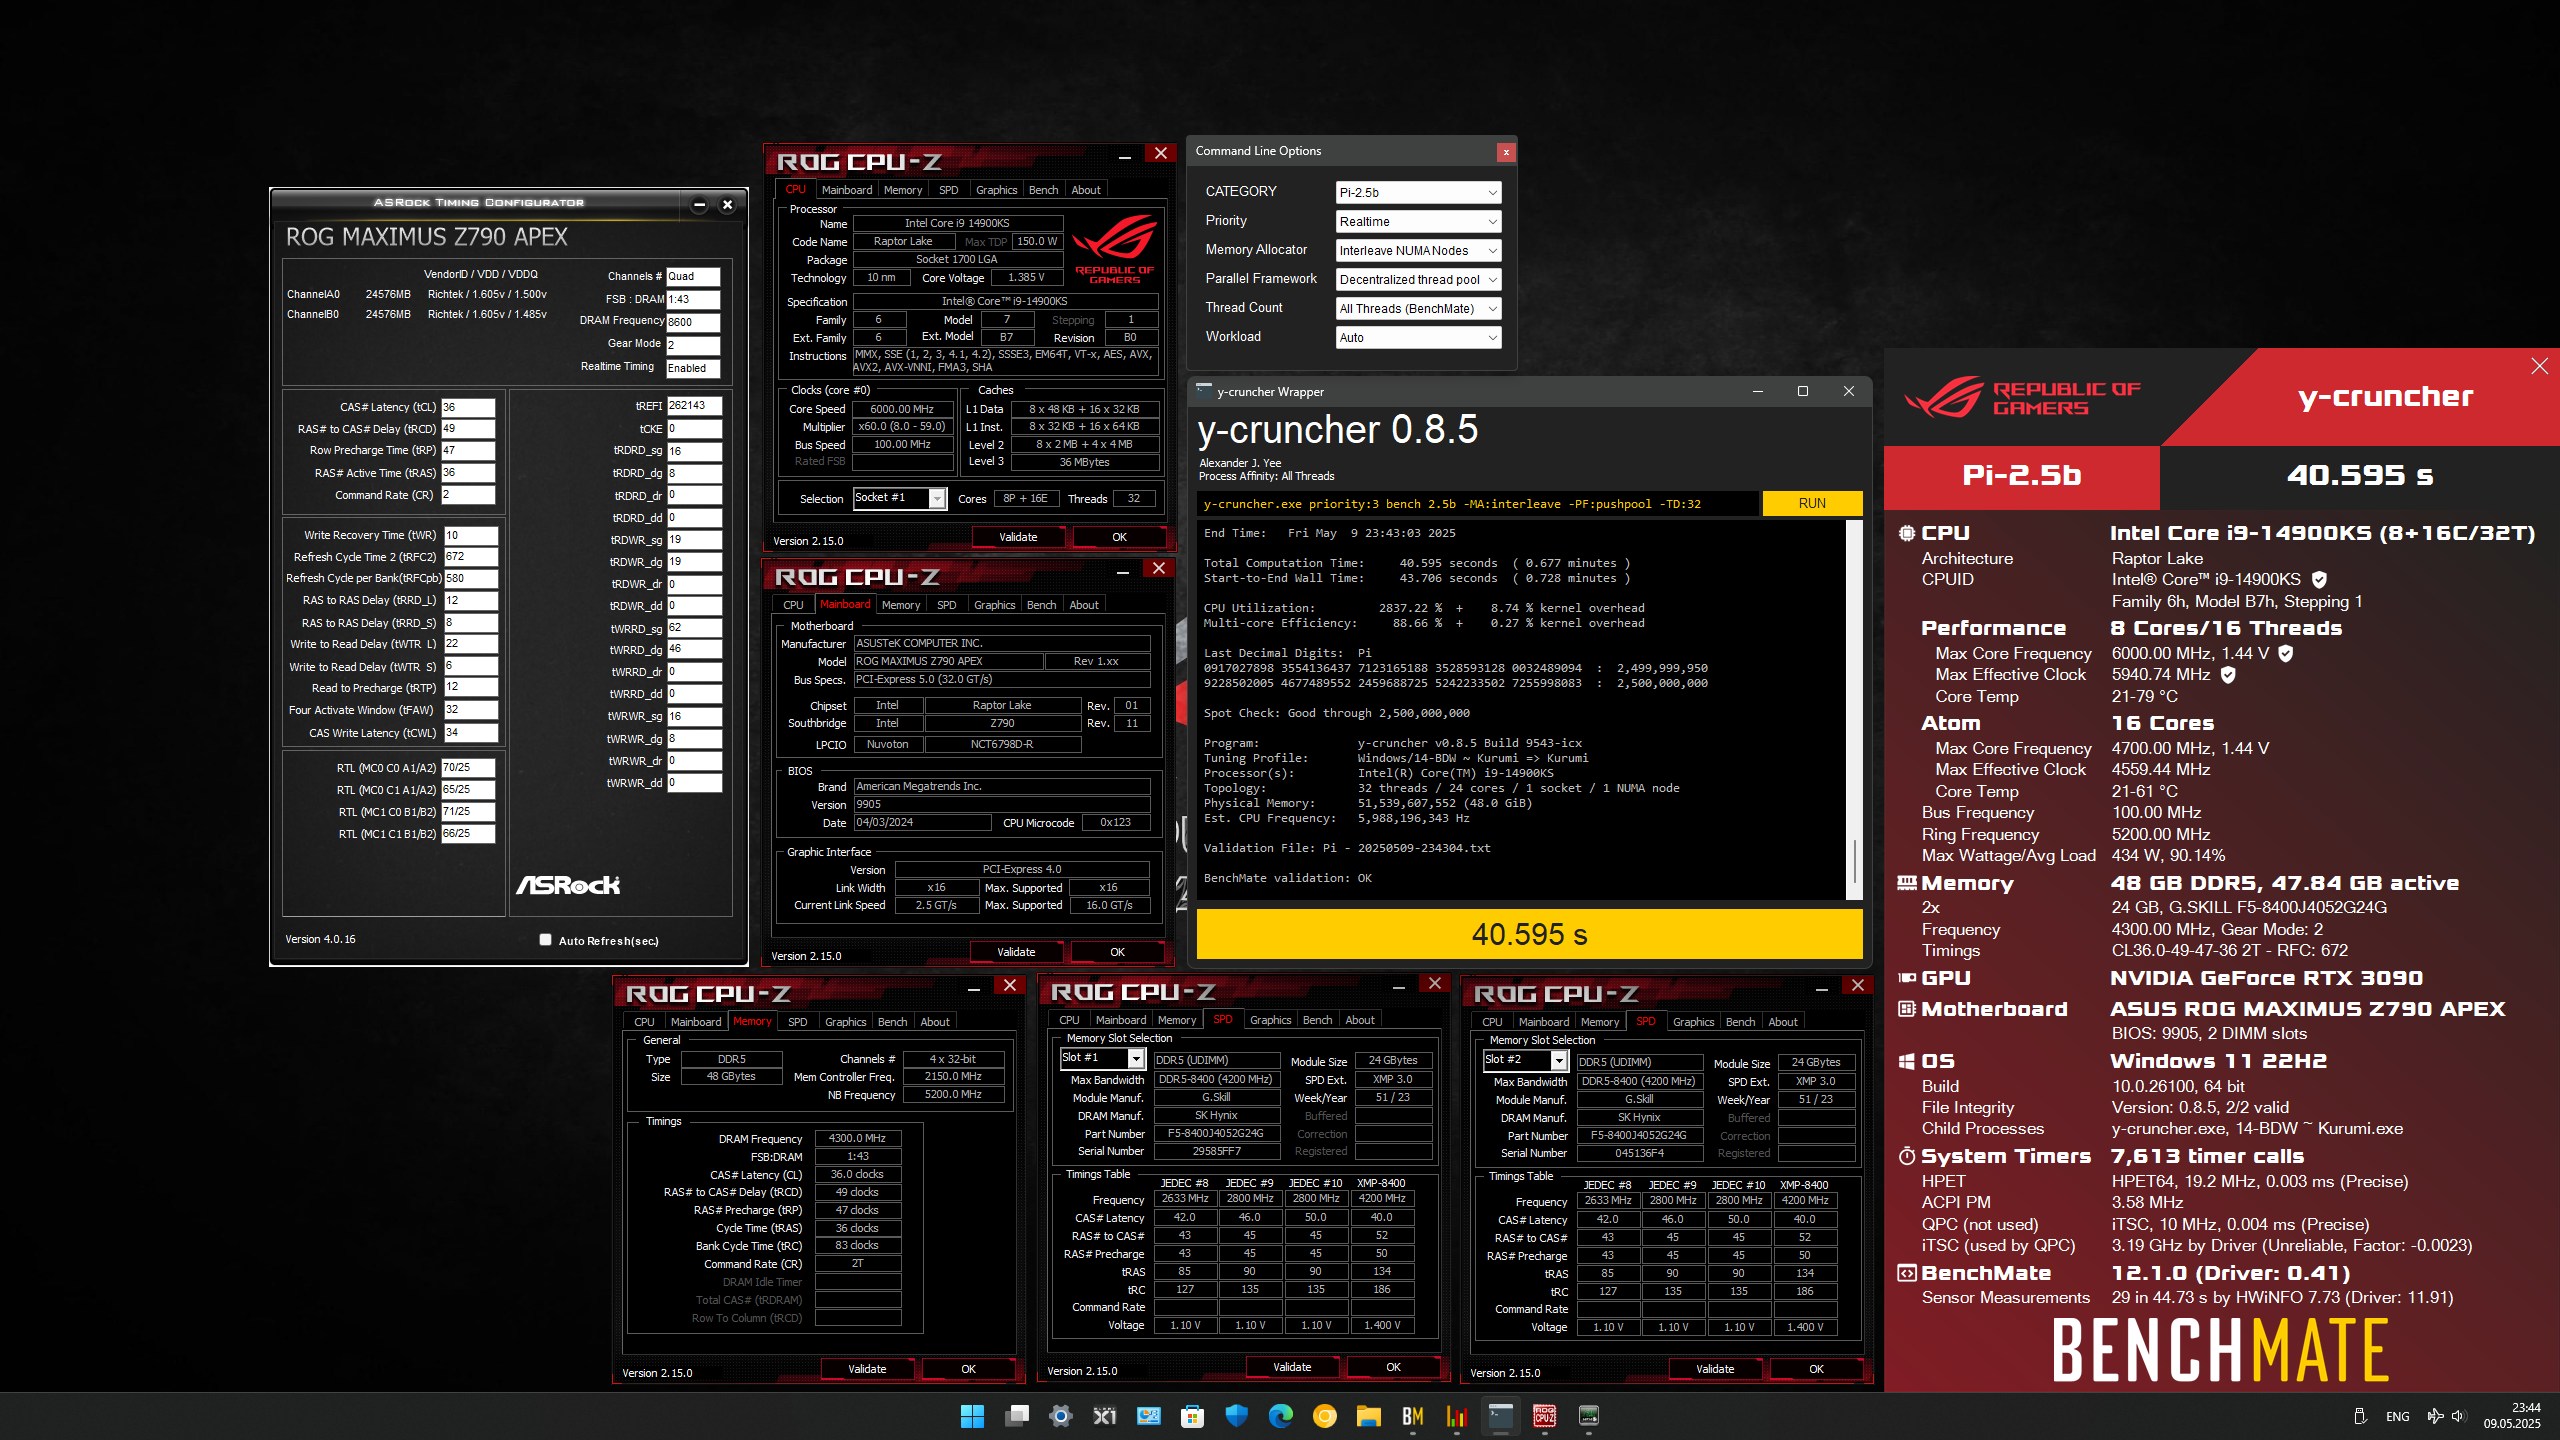Screen dimensions: 2560x1440
Task: Launch the ElmorLabs X1 taskbar icon
Action: point(1105,1416)
